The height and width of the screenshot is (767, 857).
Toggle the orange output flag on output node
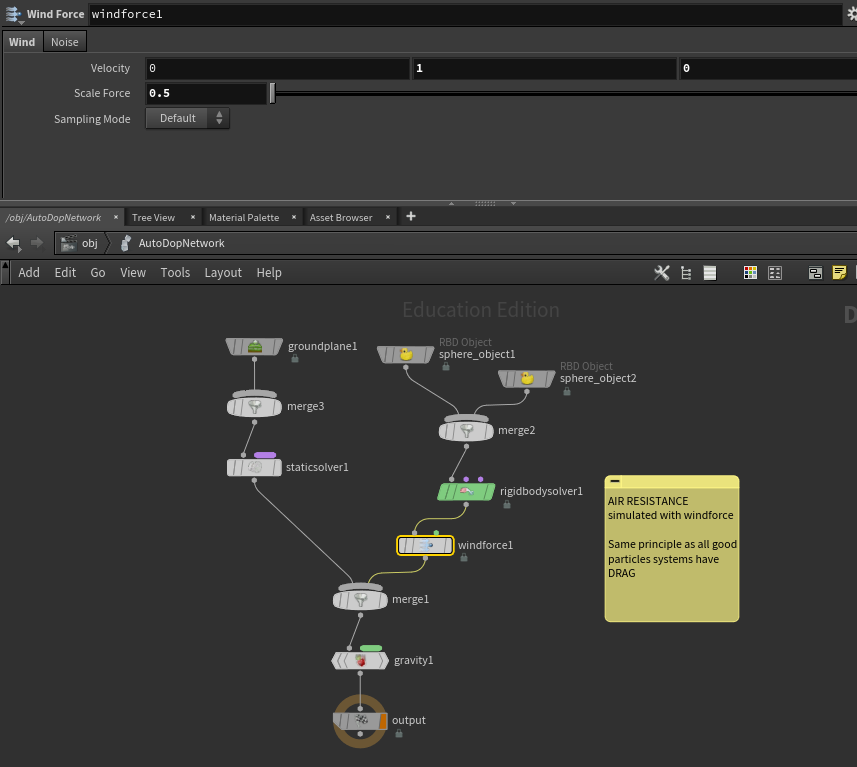[382, 720]
